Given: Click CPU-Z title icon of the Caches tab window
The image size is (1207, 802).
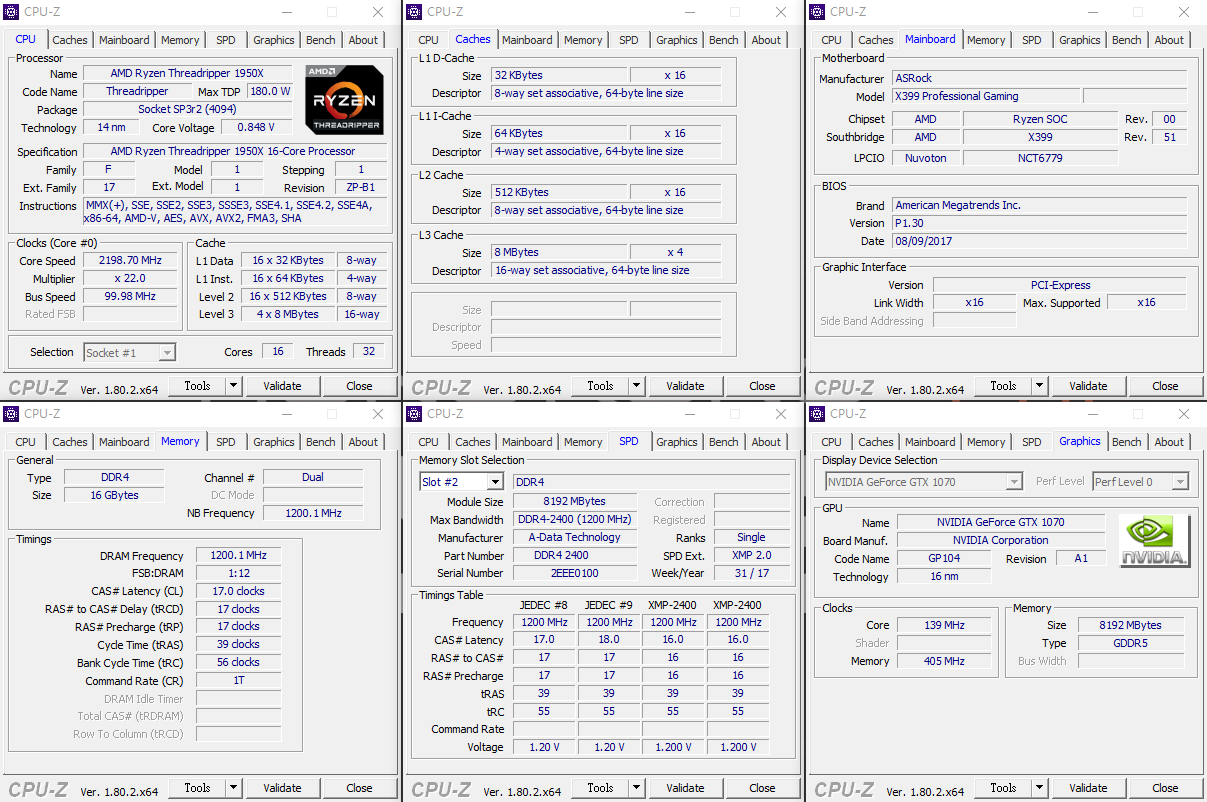Looking at the screenshot, I should pyautogui.click(x=414, y=12).
